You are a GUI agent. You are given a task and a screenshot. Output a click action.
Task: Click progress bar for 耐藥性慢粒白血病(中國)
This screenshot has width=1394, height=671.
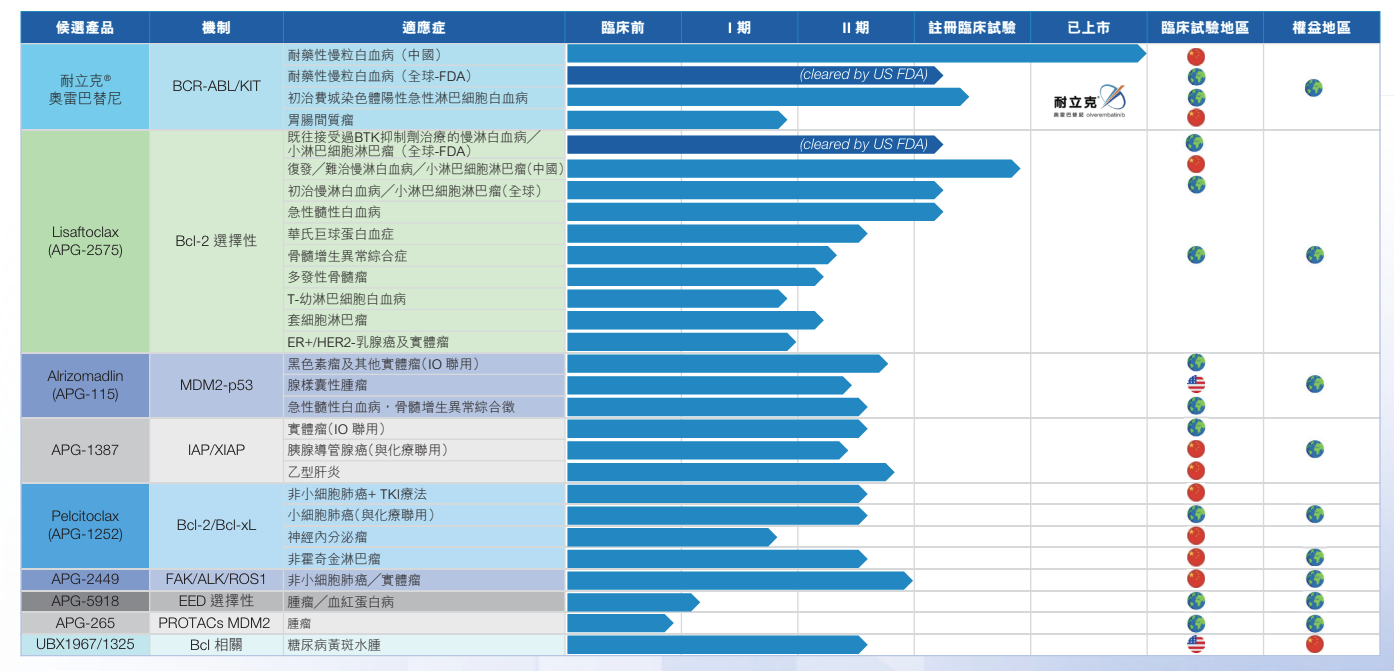(x=856, y=54)
